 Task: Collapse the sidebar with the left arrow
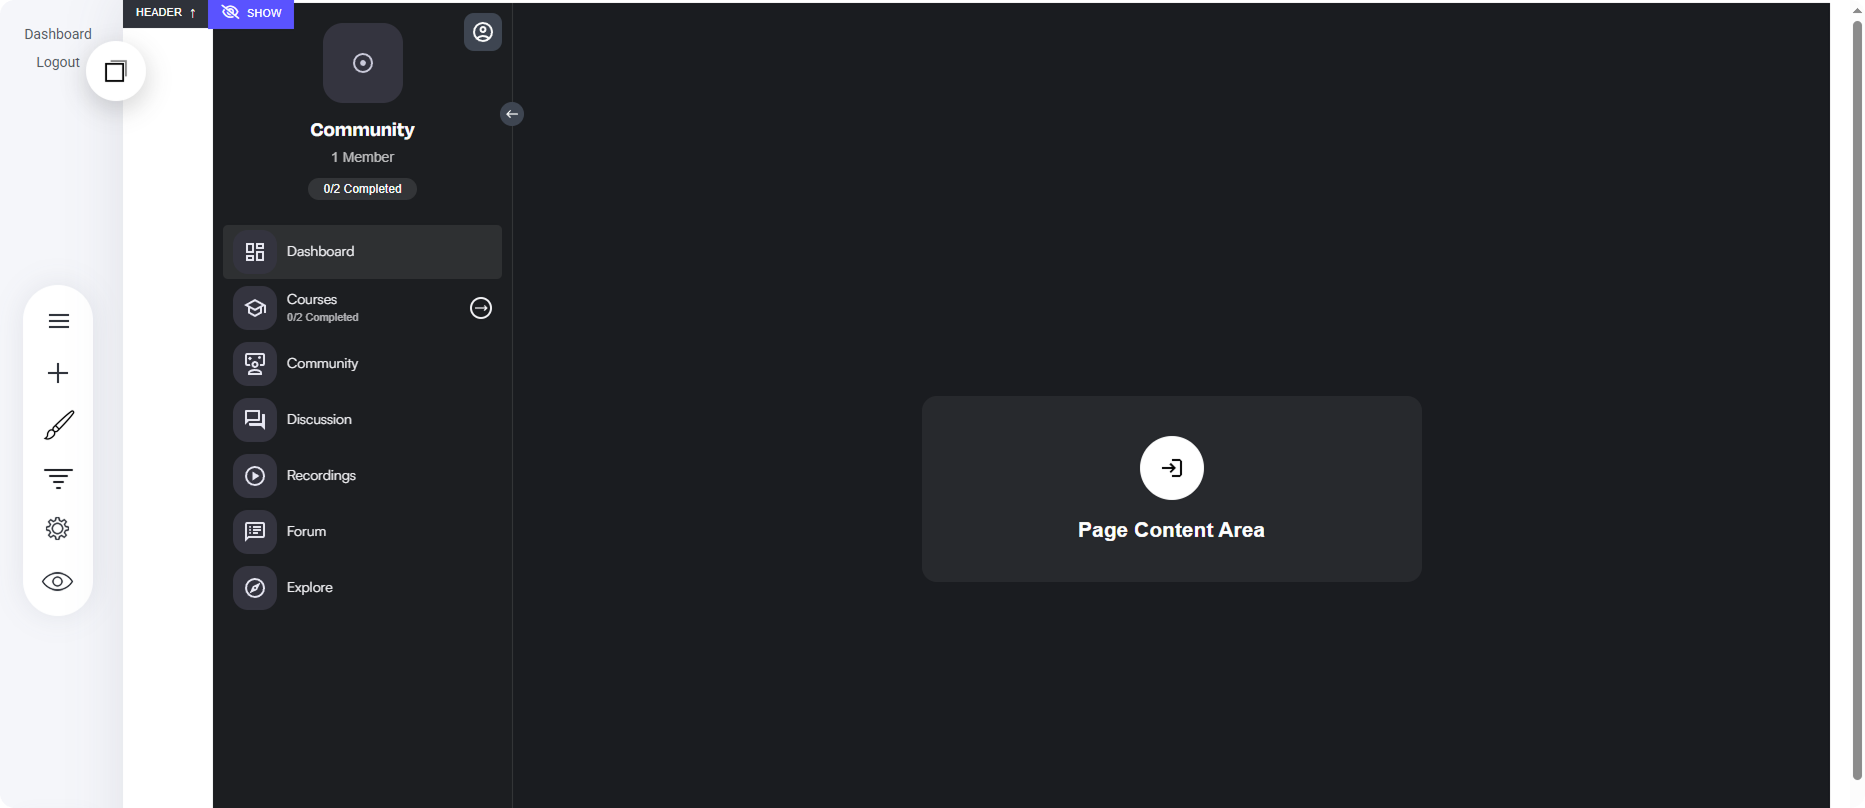pyautogui.click(x=512, y=114)
